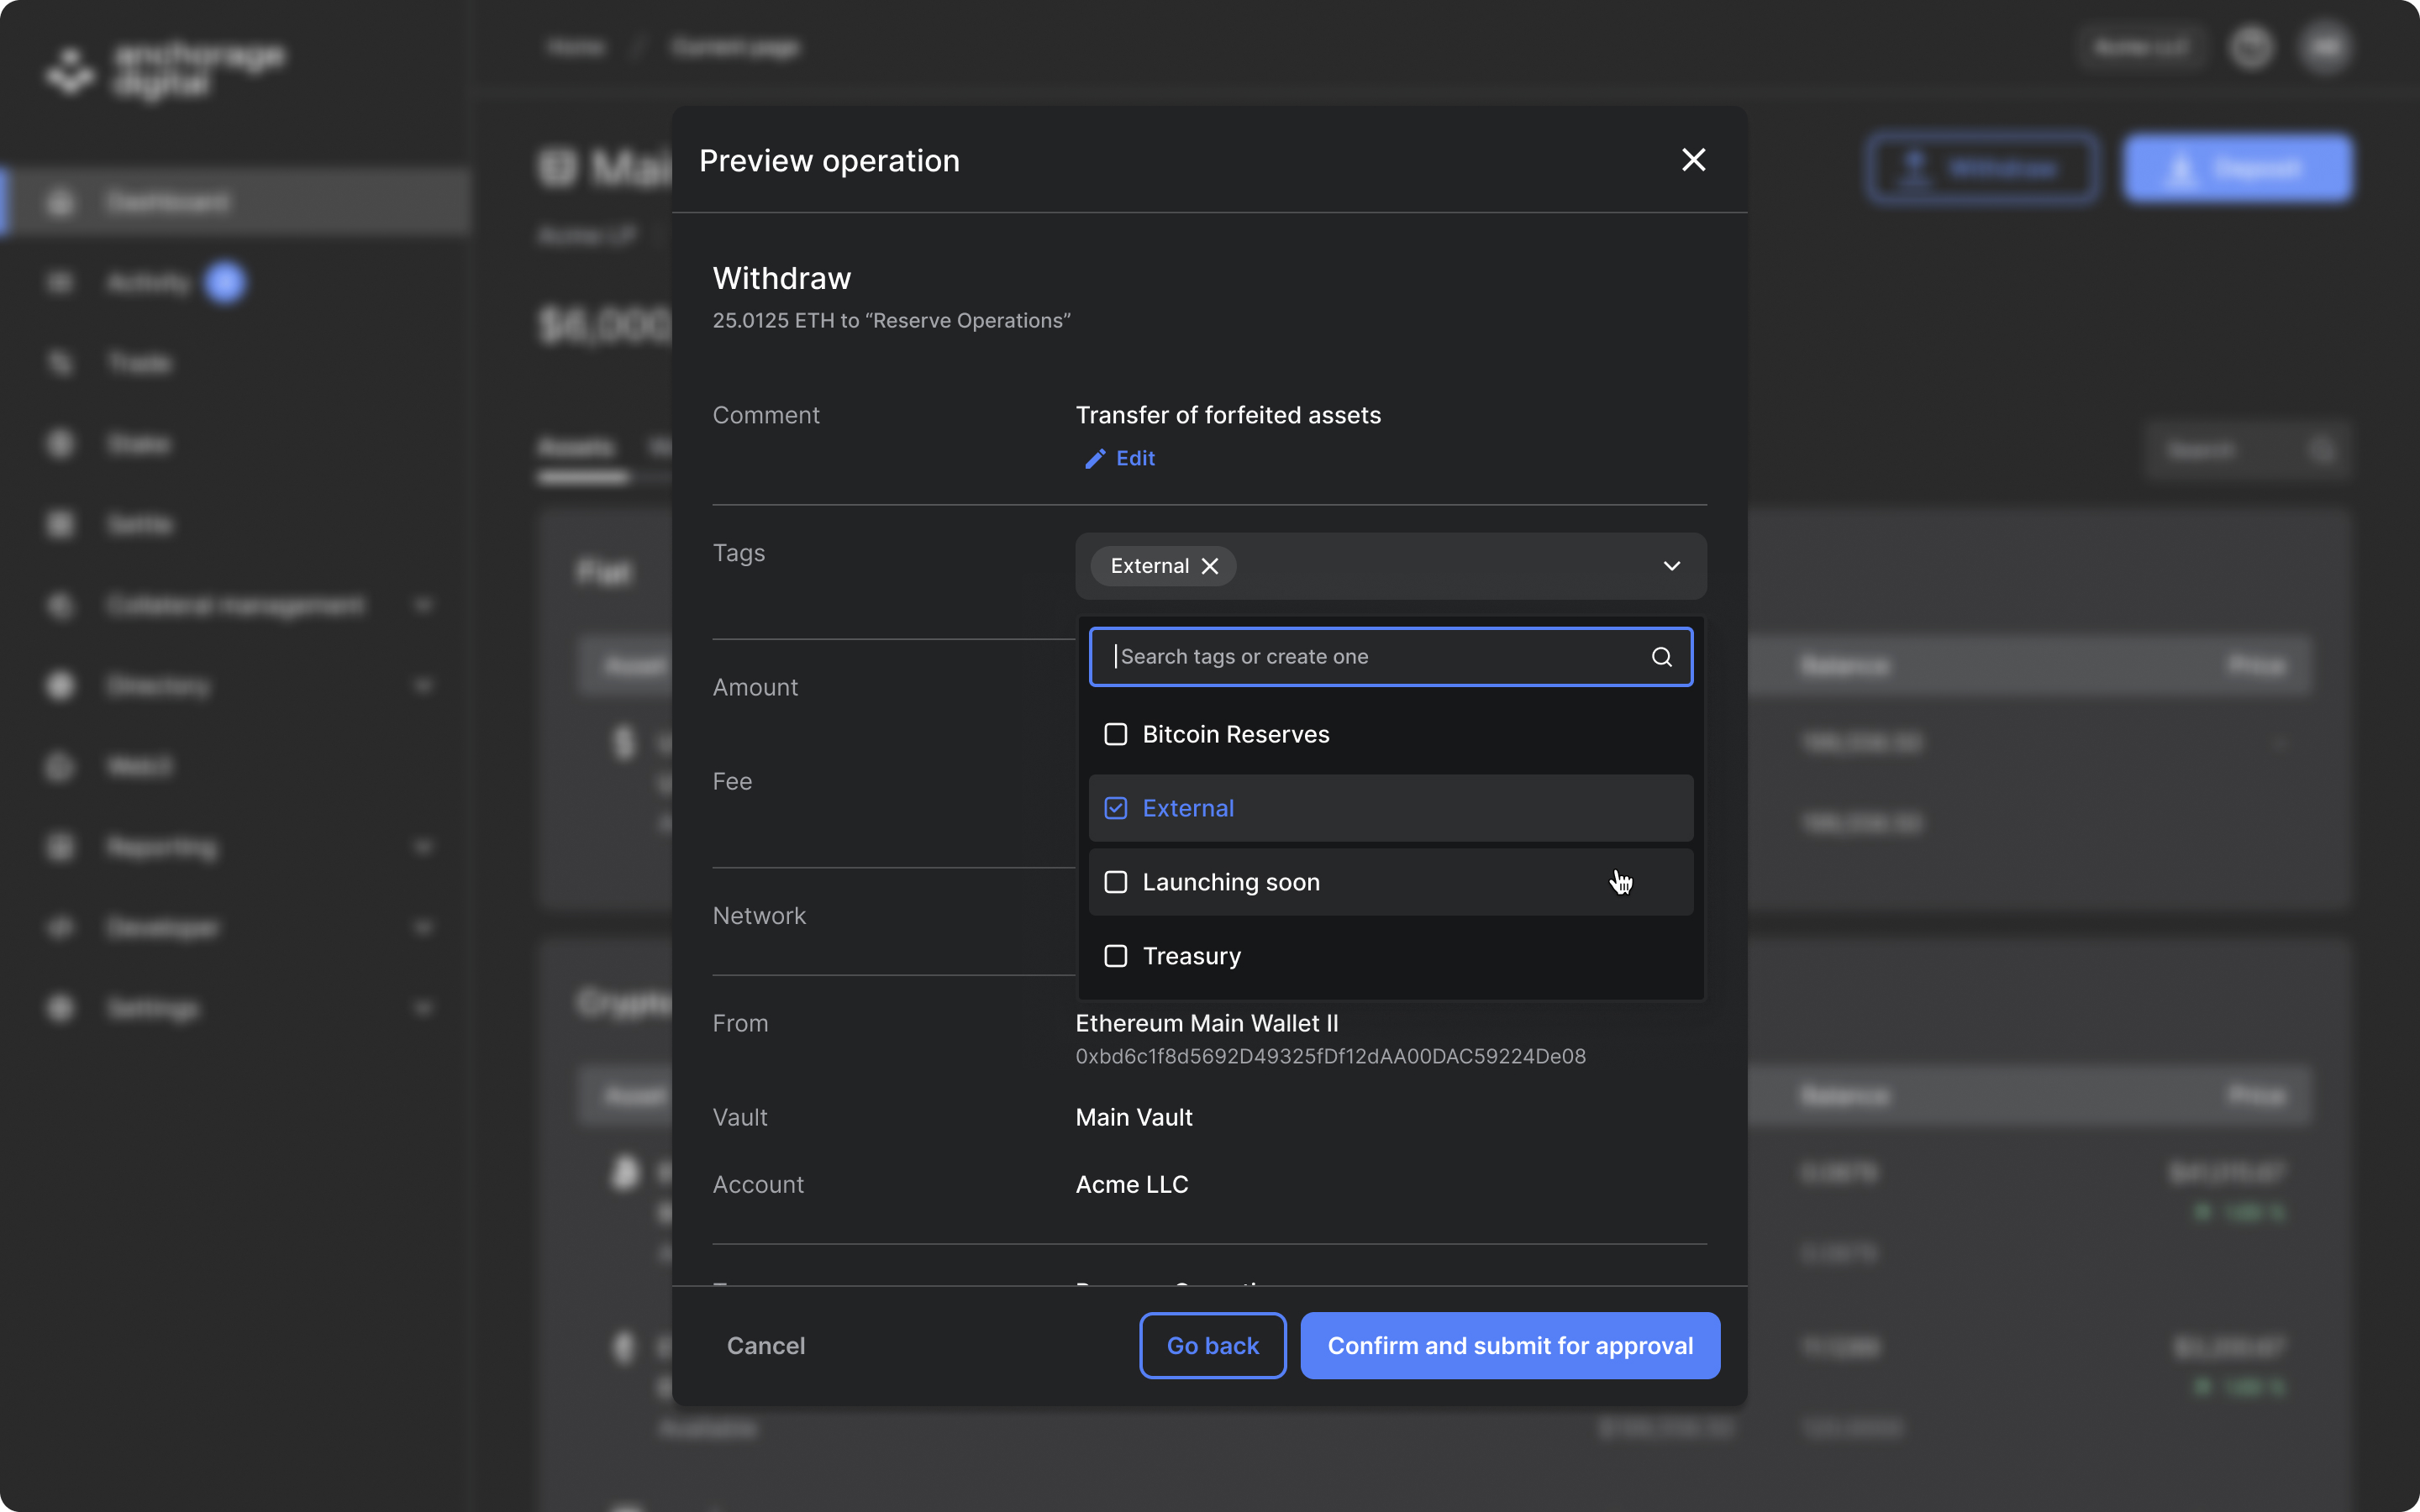
Task: Click the Preview operation title
Action: (x=829, y=161)
